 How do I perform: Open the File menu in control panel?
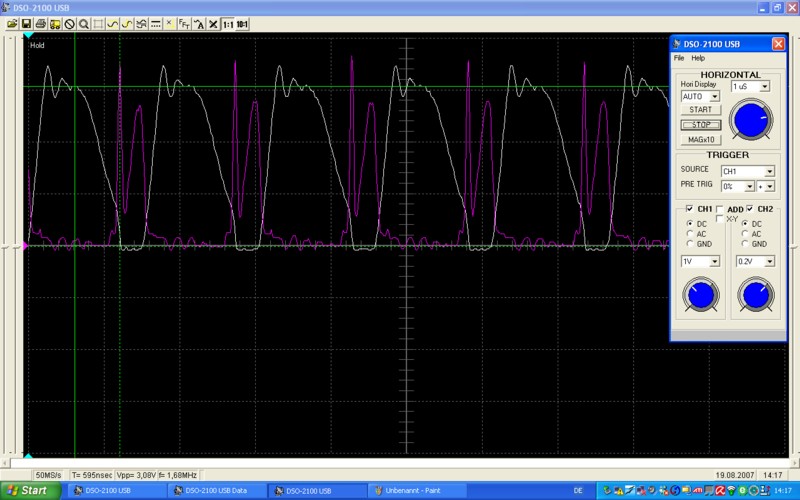(679, 58)
